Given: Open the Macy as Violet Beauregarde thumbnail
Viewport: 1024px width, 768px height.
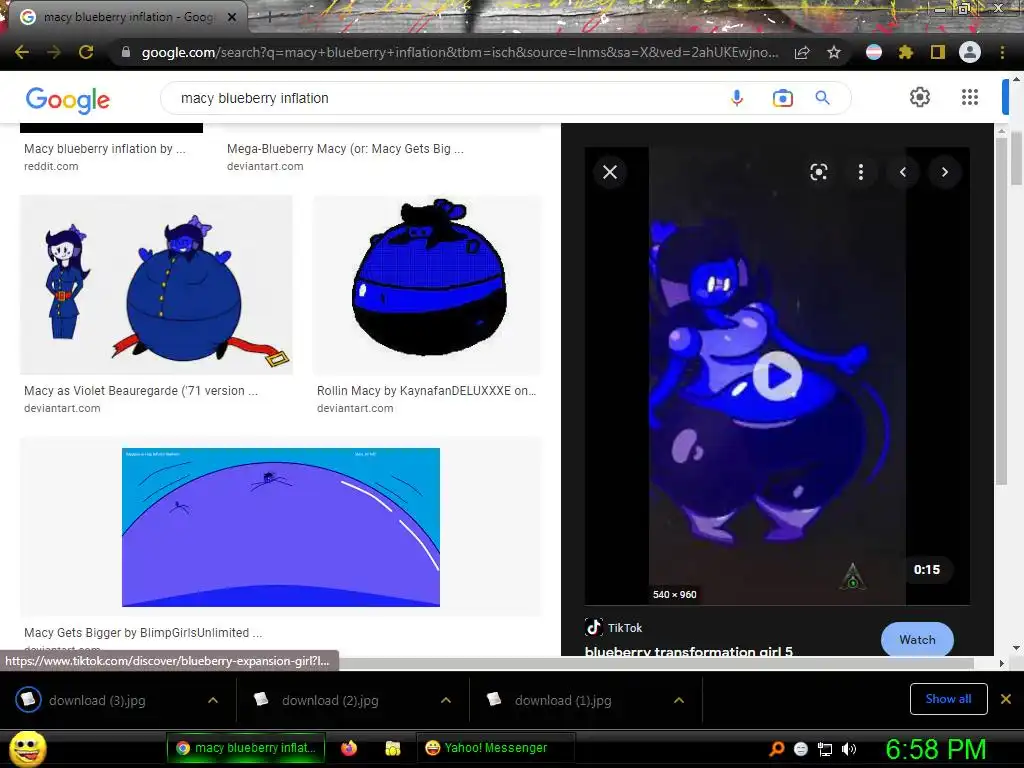Looking at the screenshot, I should pos(156,285).
